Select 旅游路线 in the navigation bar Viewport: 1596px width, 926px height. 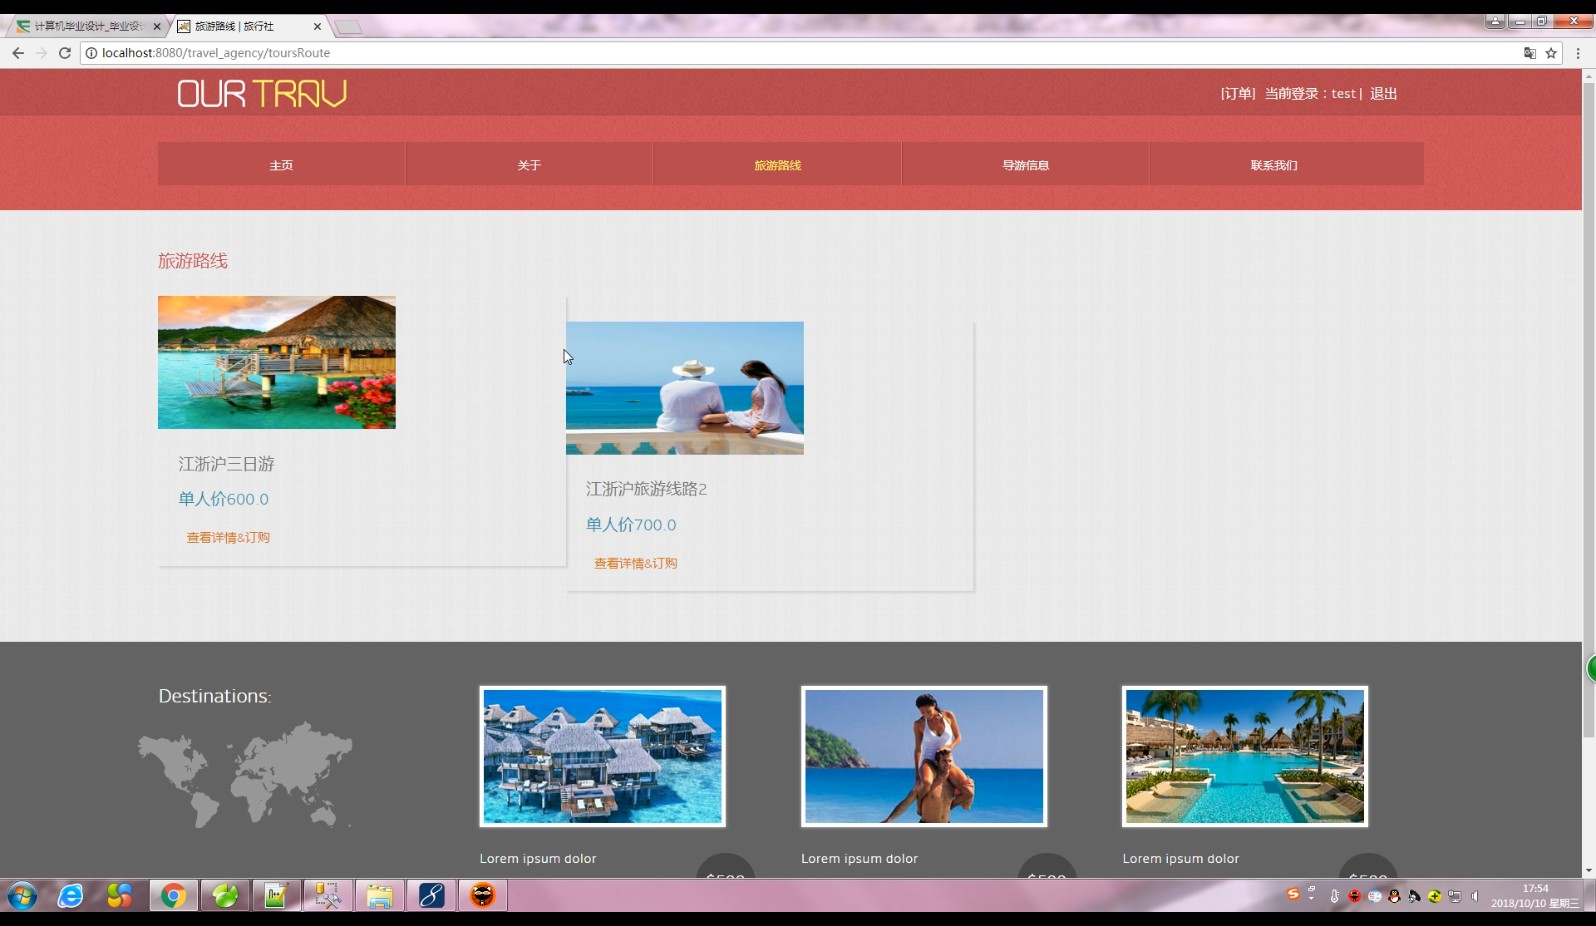[777, 164]
